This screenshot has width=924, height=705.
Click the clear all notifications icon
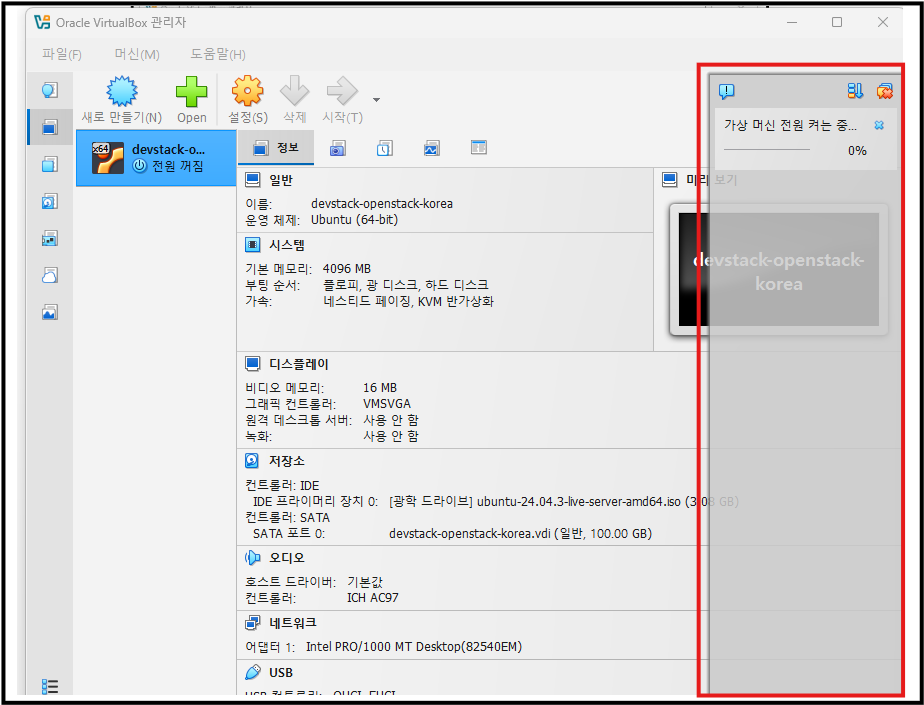885,91
